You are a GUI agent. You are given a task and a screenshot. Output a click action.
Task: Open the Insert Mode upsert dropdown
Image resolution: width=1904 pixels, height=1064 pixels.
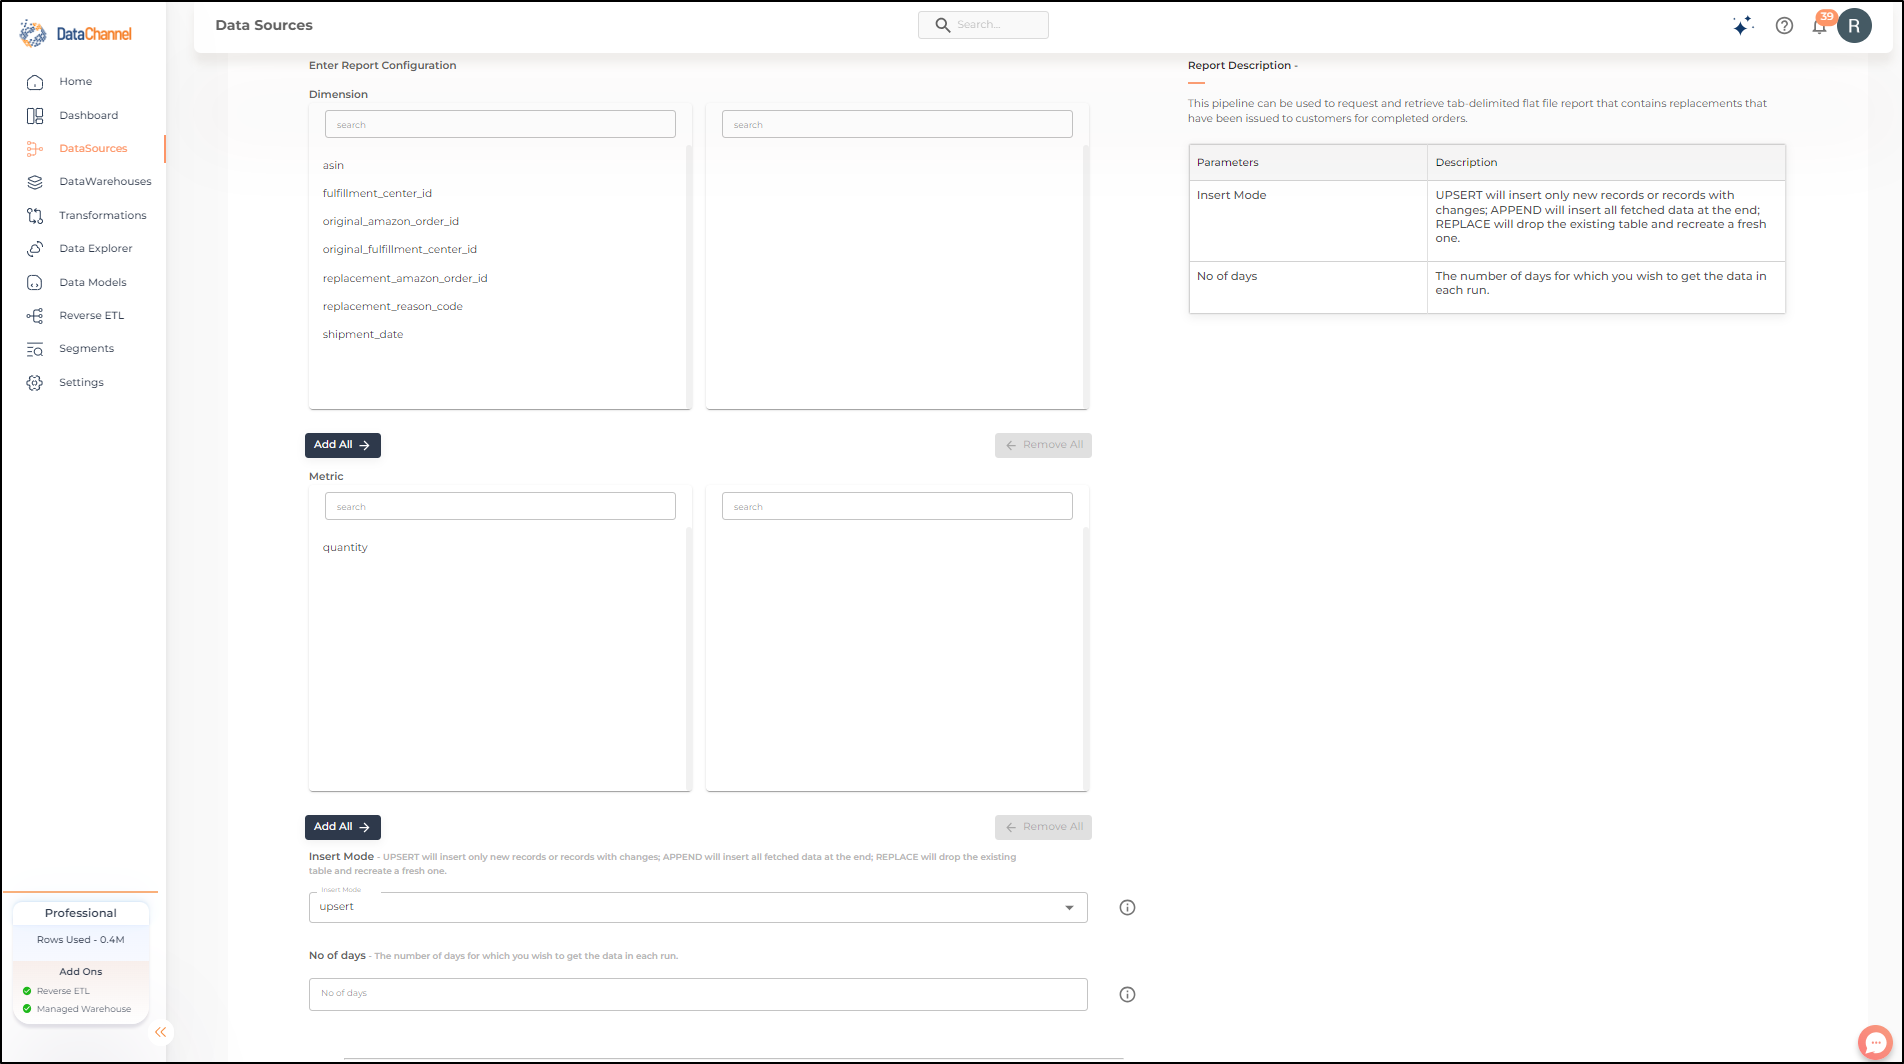coord(698,908)
